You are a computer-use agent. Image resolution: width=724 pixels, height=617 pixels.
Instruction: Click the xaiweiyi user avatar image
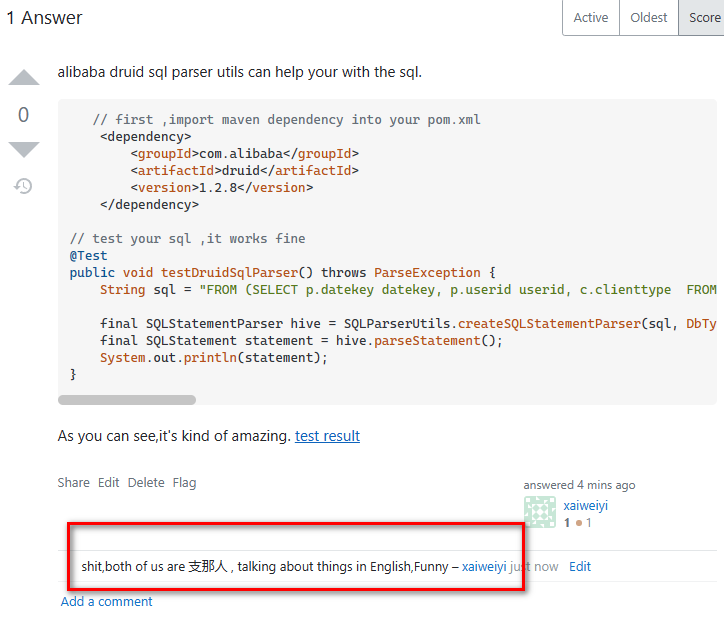(540, 511)
